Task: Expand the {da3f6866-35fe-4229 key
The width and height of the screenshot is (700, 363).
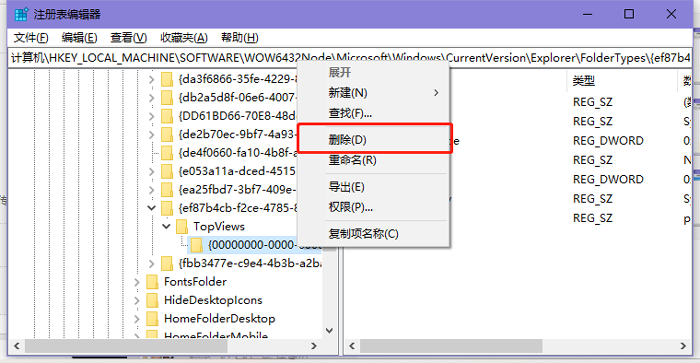Action: point(152,79)
